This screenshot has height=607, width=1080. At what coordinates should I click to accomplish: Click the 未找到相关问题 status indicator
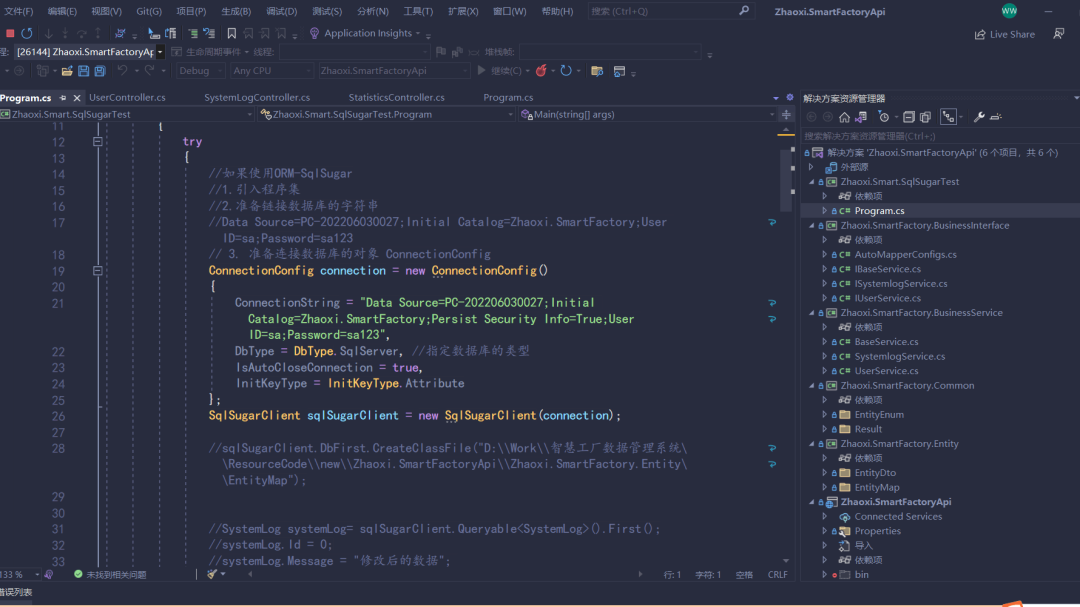pos(110,575)
